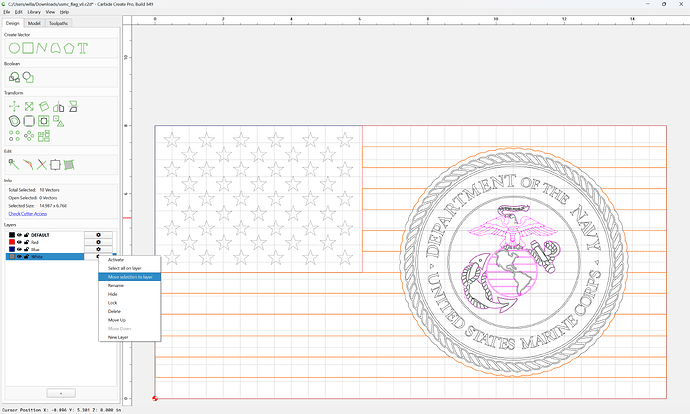Toggle visibility eye of Red layer
690x414 pixels.
point(19,242)
